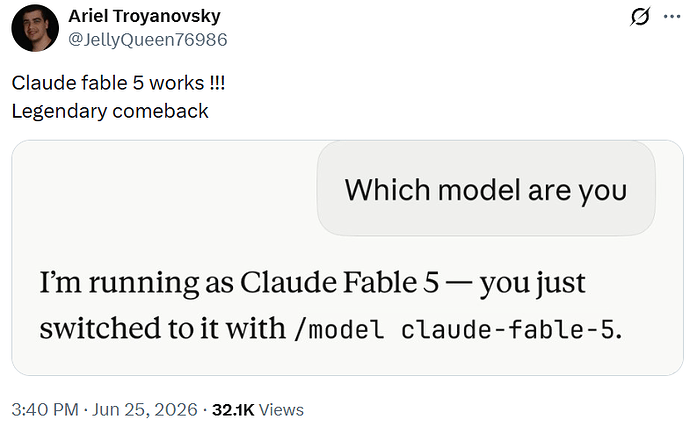
Task: Open the @JellyQueen76986 handle link
Action: 148,40
